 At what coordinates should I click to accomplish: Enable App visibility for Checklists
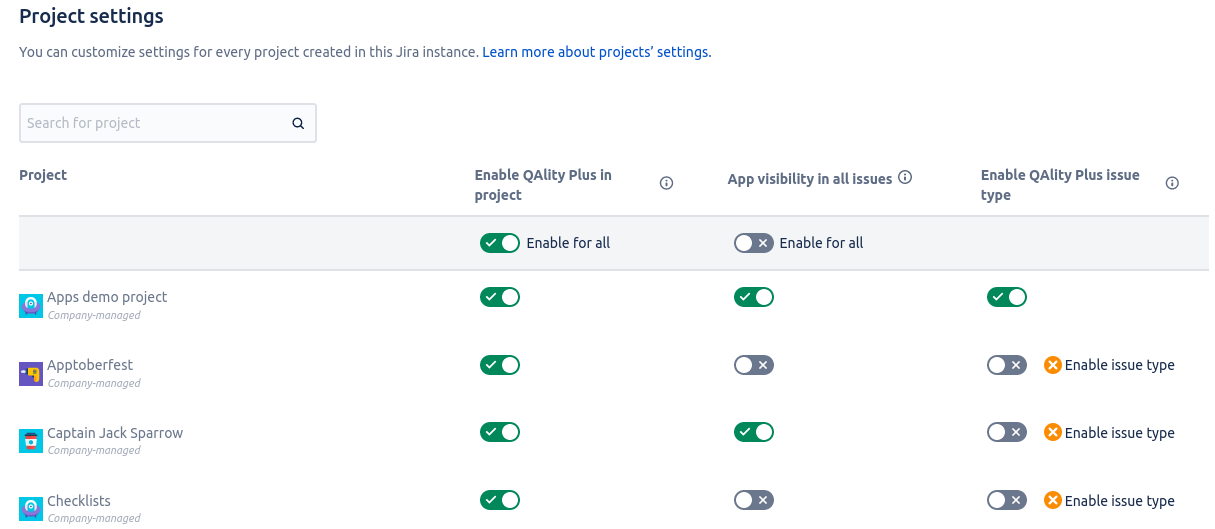coord(754,500)
